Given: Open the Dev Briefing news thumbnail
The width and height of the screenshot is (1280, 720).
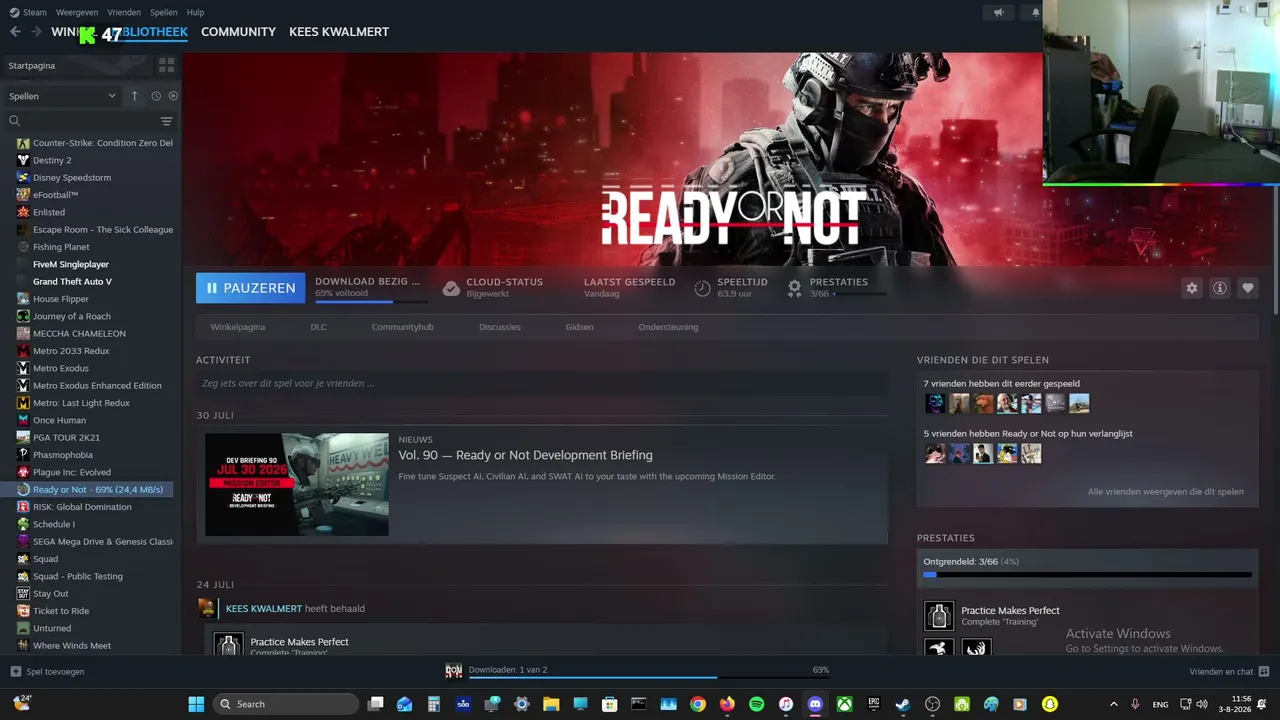Looking at the screenshot, I should [x=297, y=484].
